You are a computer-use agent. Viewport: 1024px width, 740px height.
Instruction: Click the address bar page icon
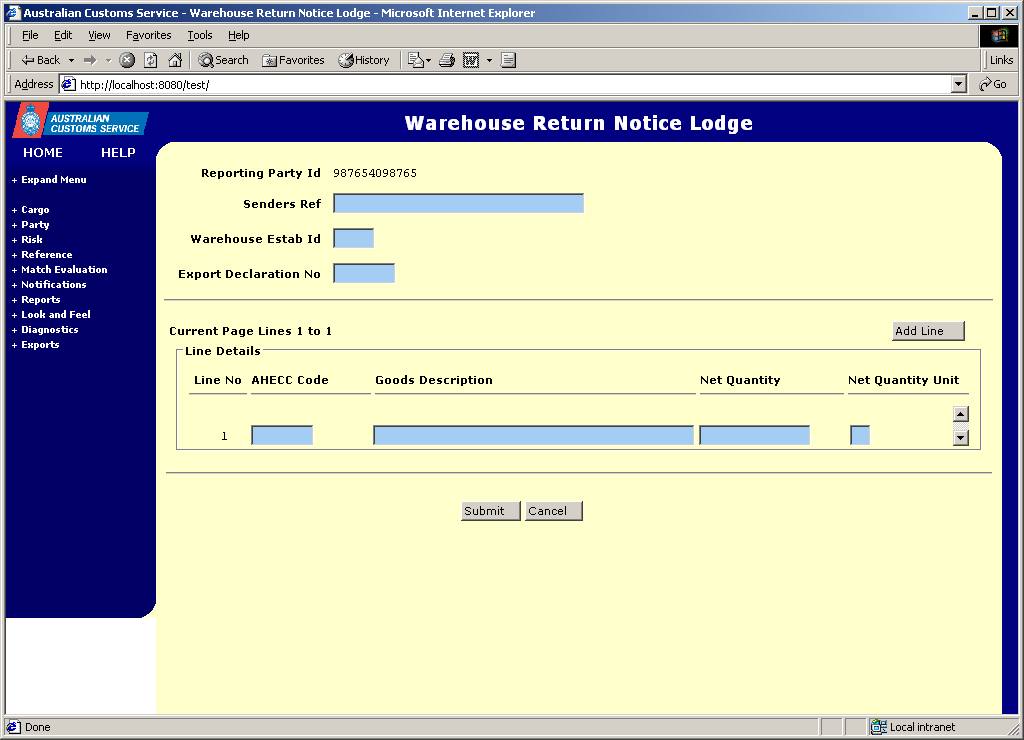click(69, 84)
